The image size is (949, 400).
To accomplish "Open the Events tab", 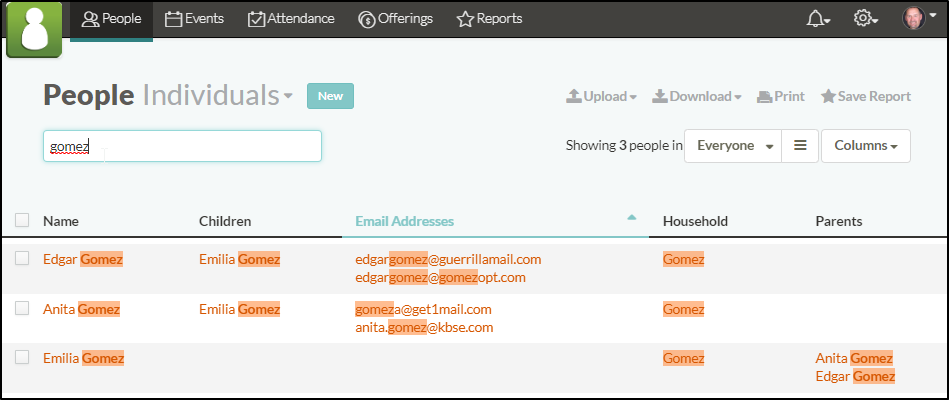I will click(x=194, y=19).
